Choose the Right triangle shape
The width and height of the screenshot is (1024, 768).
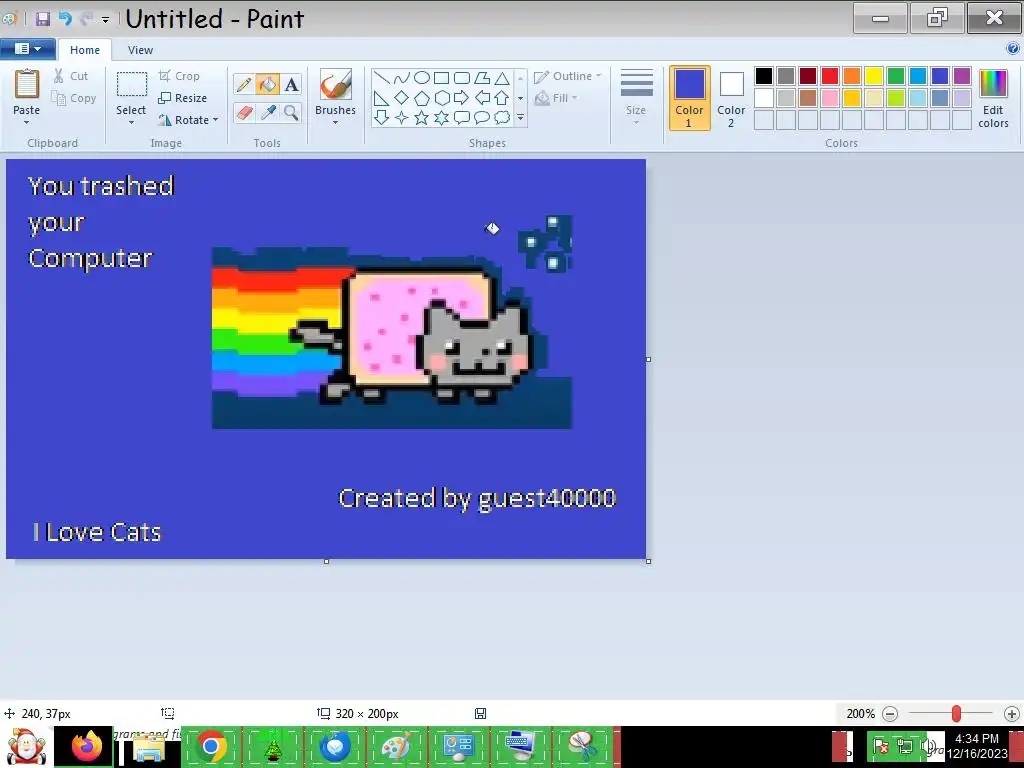coord(381,98)
